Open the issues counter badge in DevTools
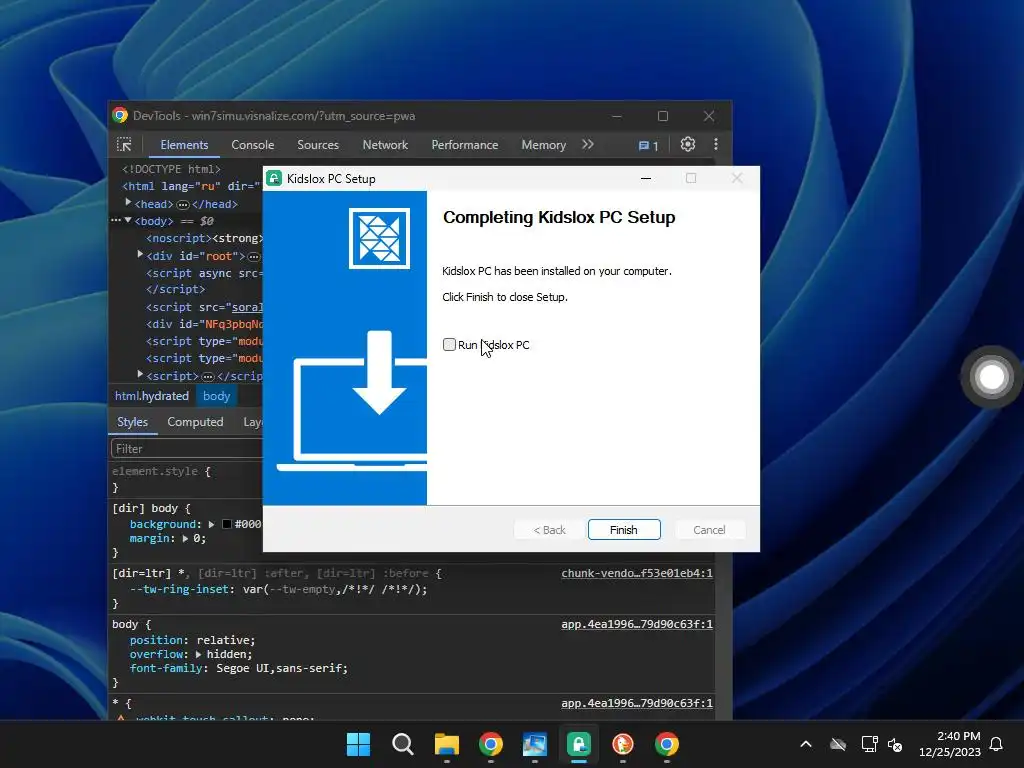 click(x=648, y=146)
